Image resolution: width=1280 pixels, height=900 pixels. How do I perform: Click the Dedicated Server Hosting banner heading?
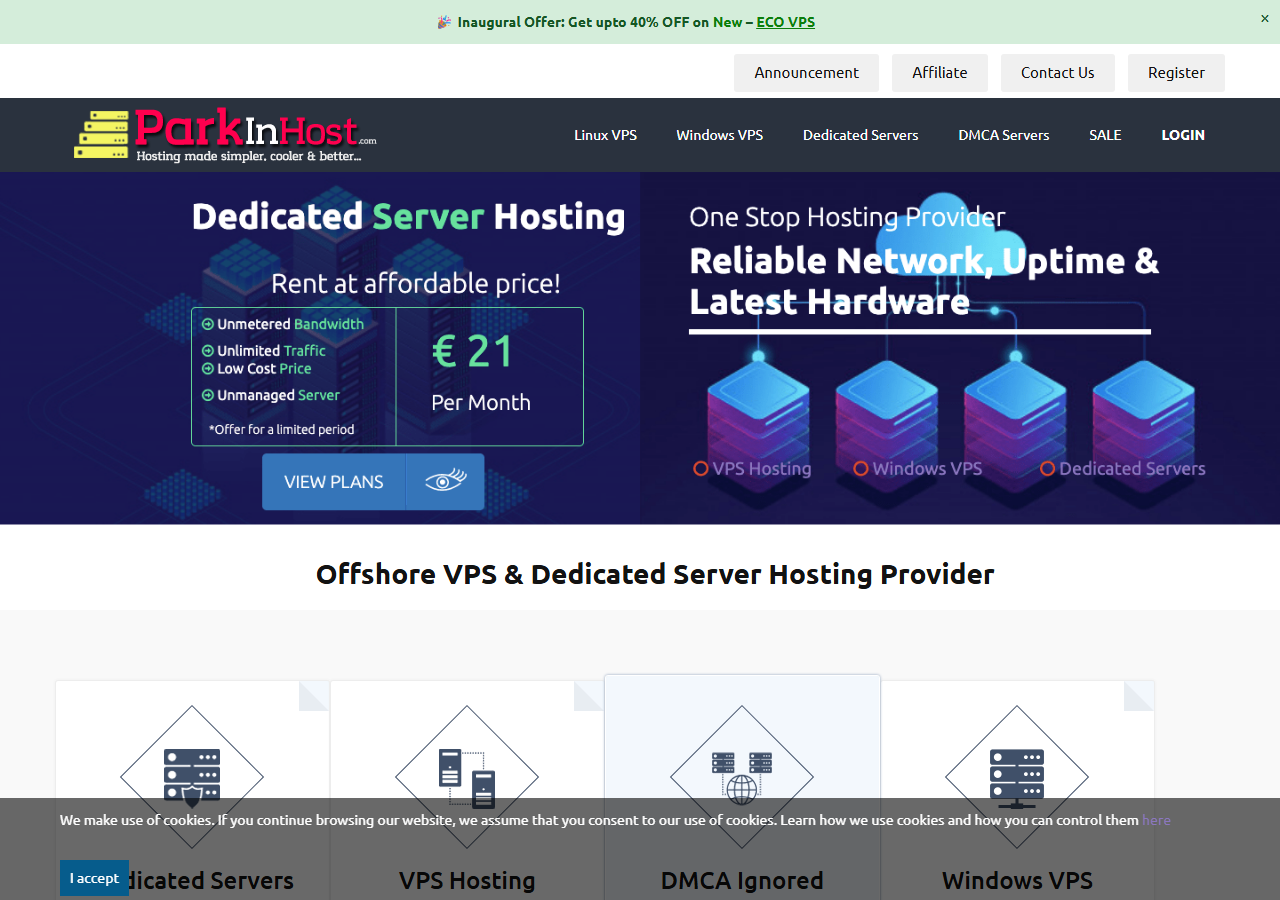point(408,217)
